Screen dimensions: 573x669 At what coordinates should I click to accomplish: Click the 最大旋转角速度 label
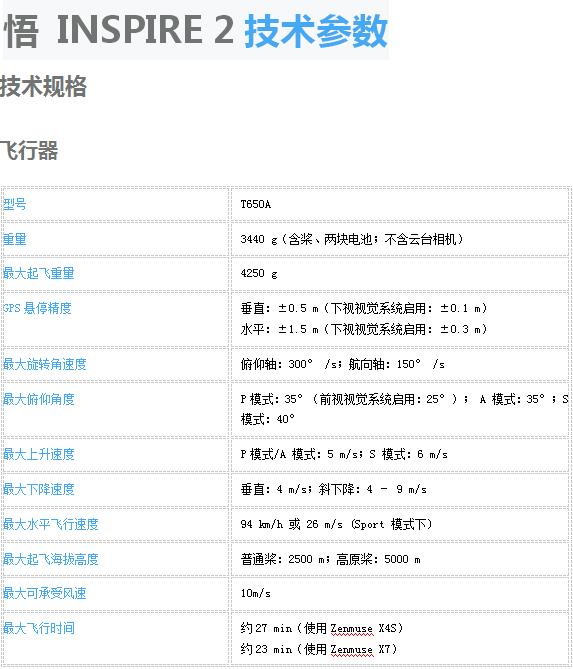pos(45,364)
